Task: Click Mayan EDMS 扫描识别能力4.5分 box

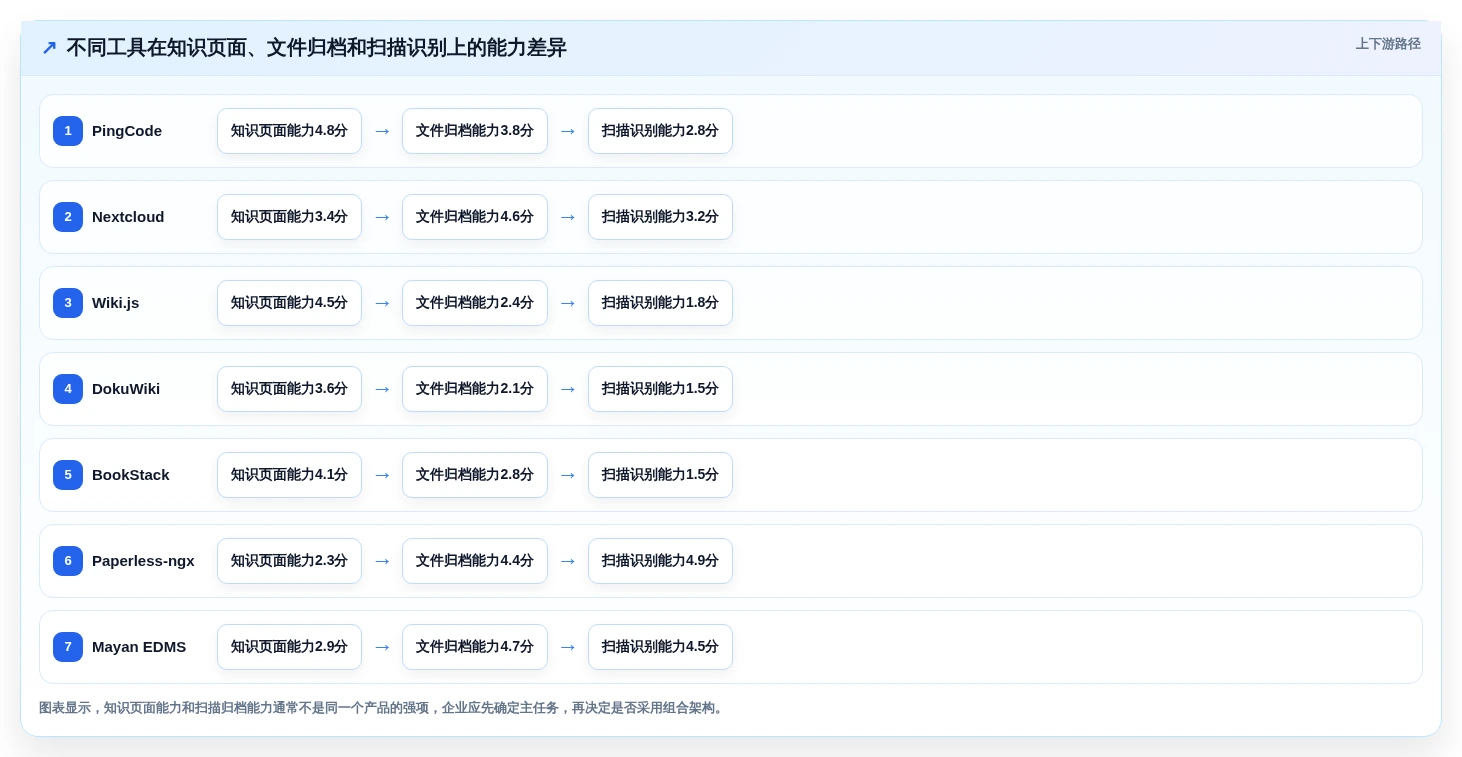Action: 660,647
